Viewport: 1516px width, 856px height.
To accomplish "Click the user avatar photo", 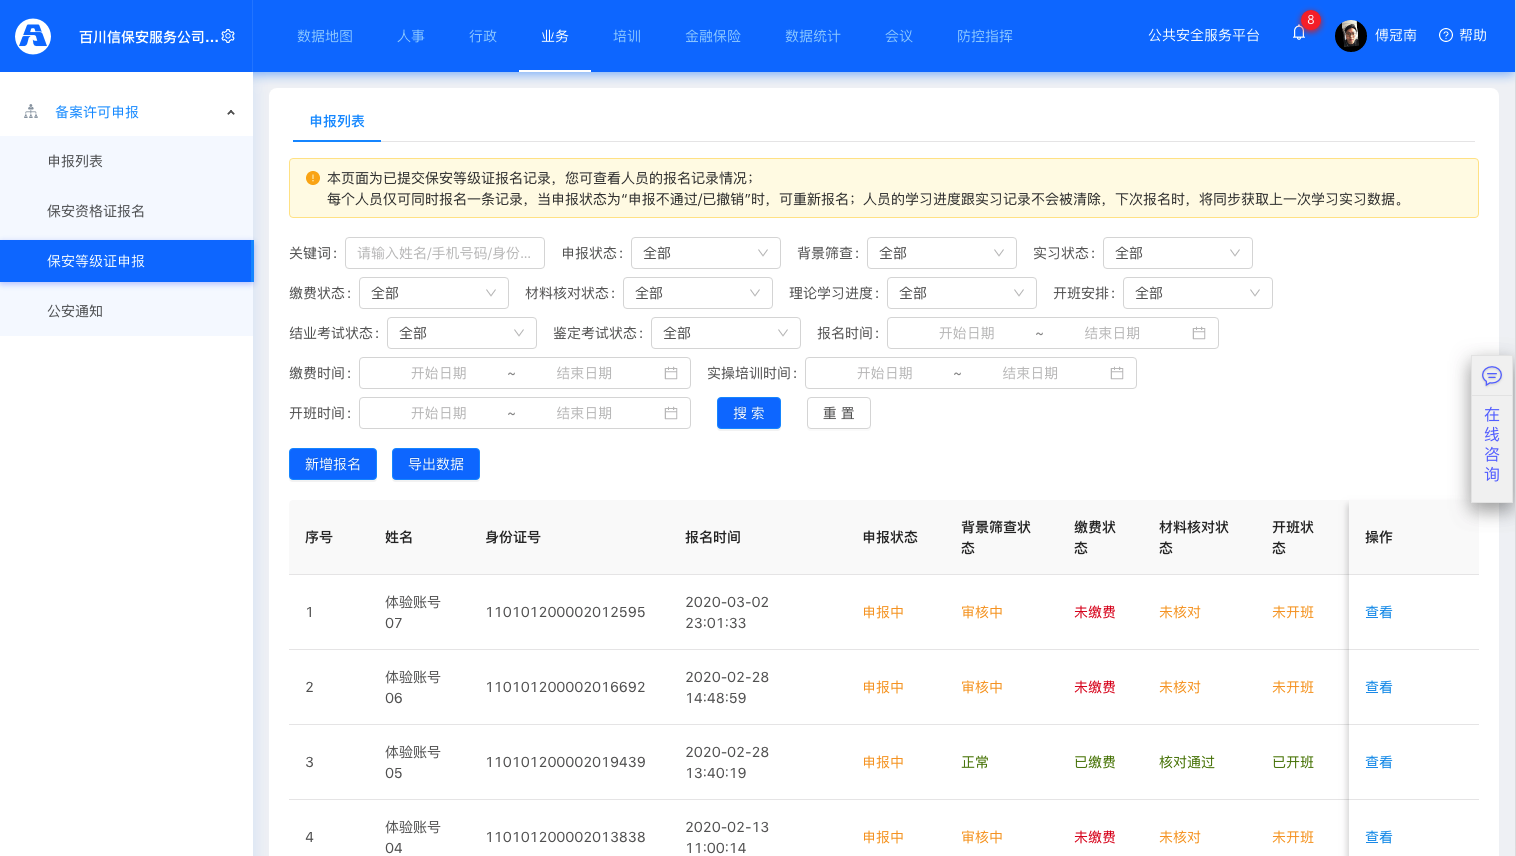I will pyautogui.click(x=1351, y=36).
